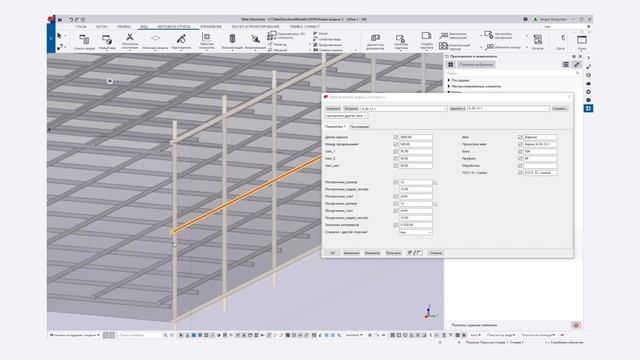The width and height of the screenshot is (640, 360).
Task: Click the save-as name input field
Action: (508, 109)
